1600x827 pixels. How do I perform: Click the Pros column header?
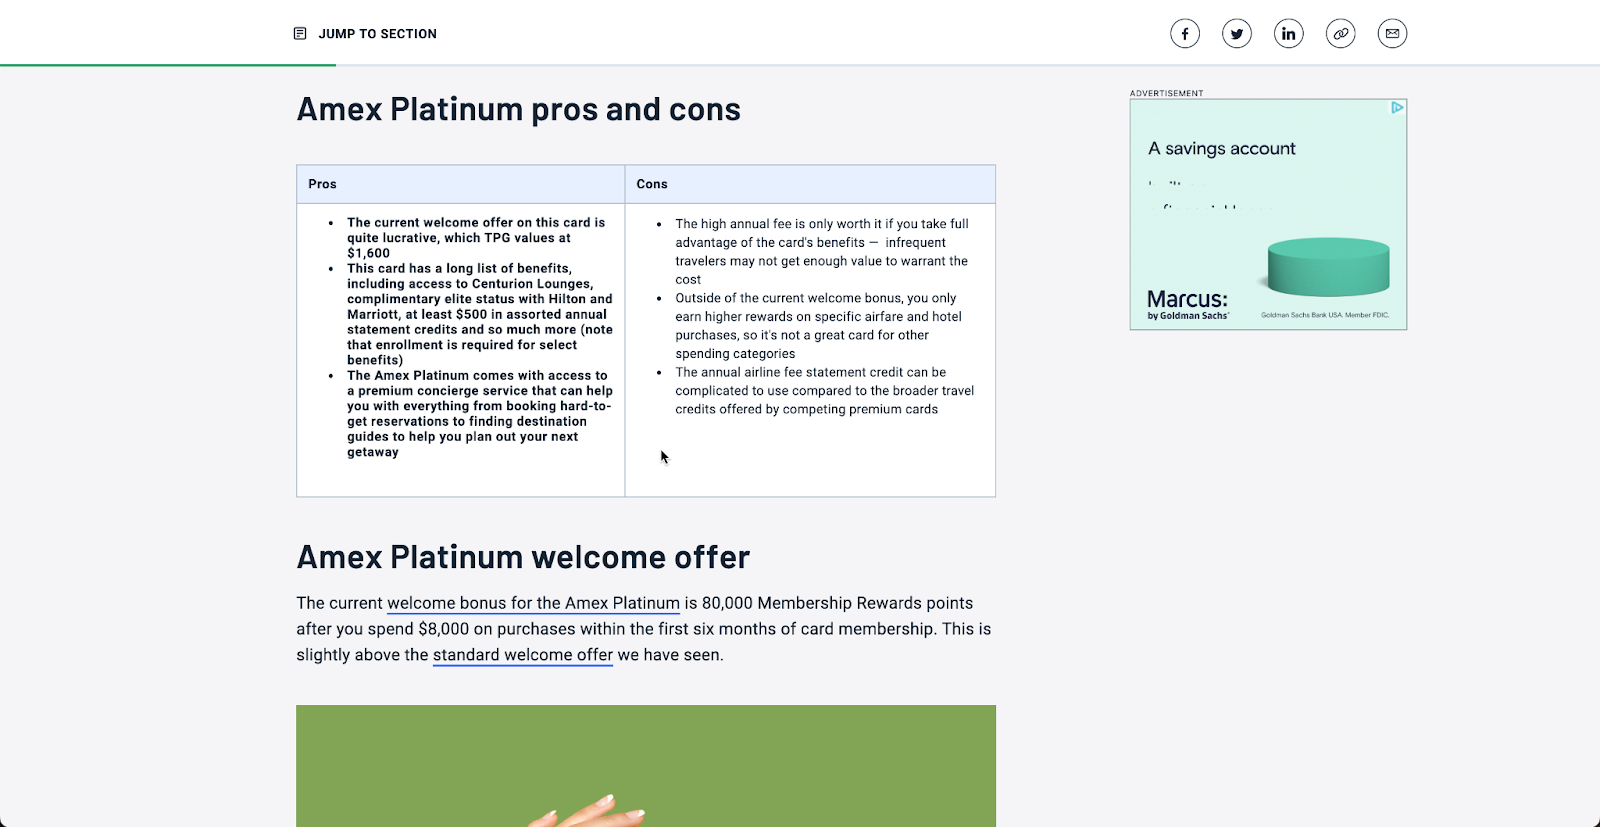coord(461,184)
